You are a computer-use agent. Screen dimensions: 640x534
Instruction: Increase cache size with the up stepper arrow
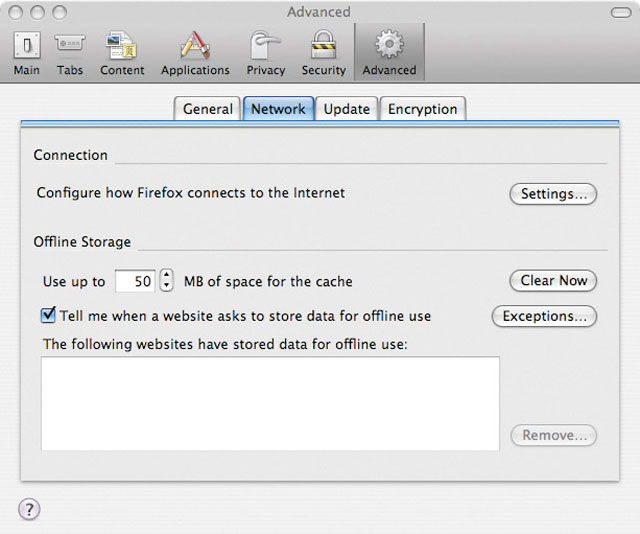click(167, 275)
